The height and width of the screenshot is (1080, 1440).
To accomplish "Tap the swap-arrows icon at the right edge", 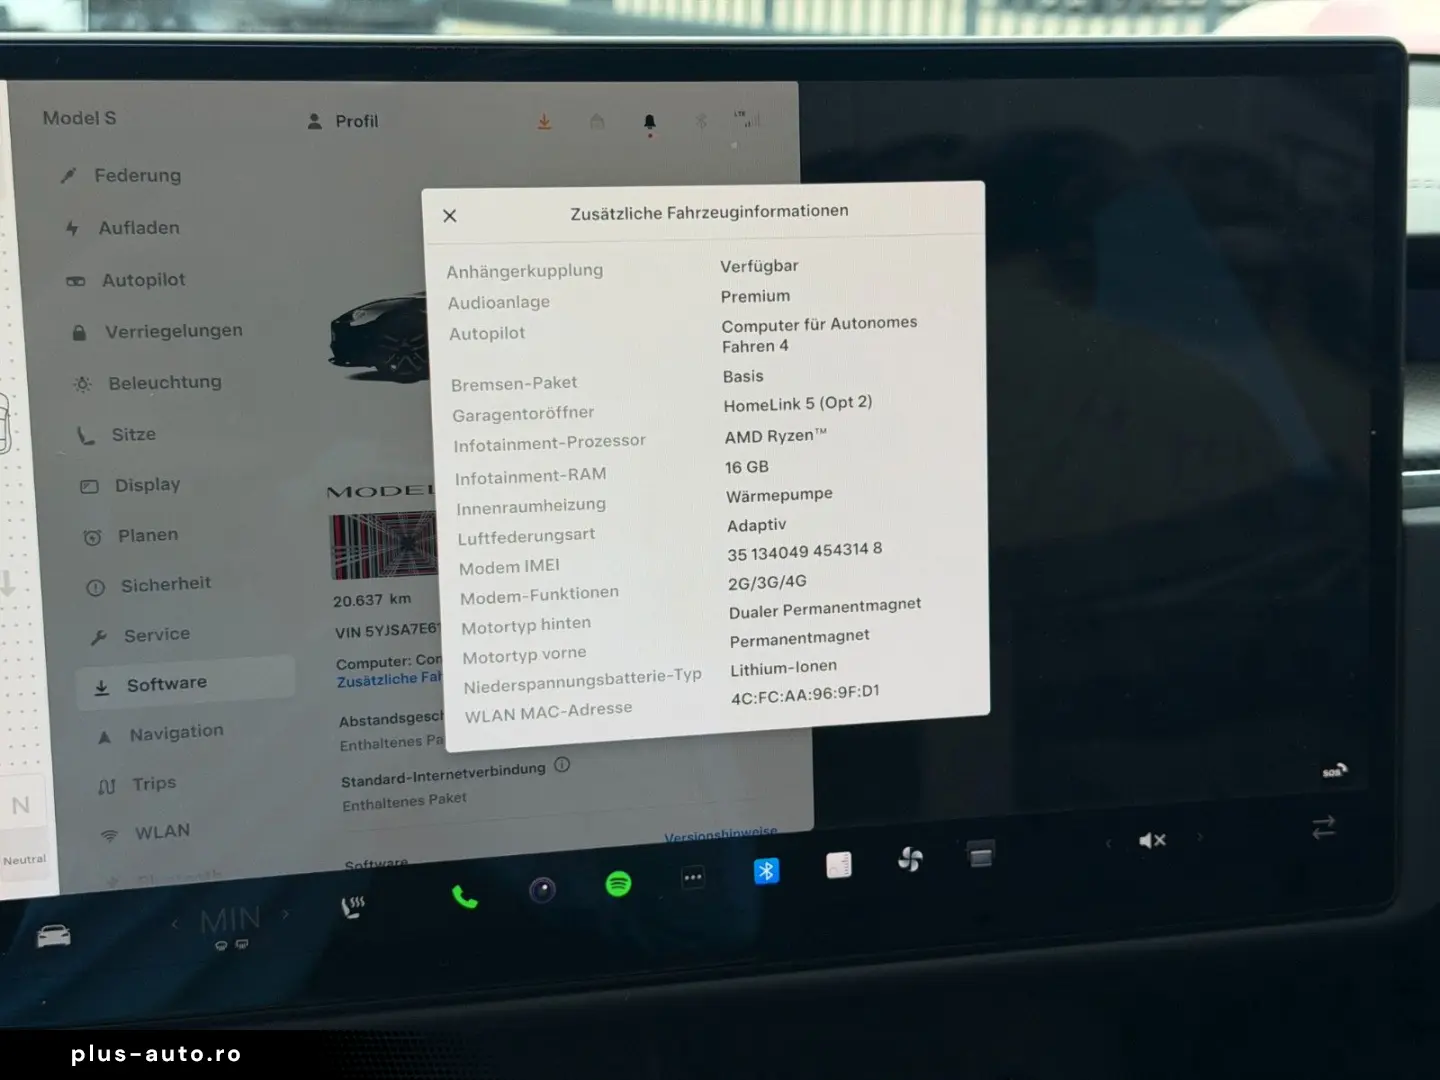I will coord(1323,827).
